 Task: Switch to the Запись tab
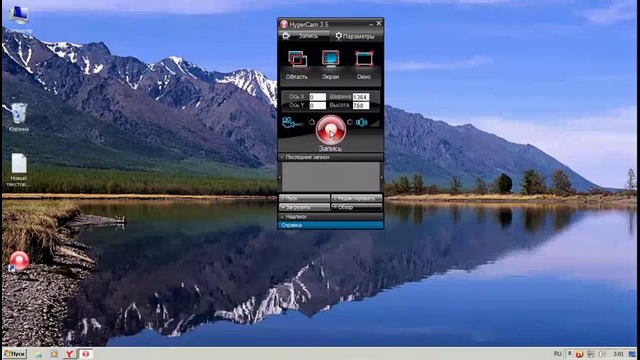tap(304, 36)
